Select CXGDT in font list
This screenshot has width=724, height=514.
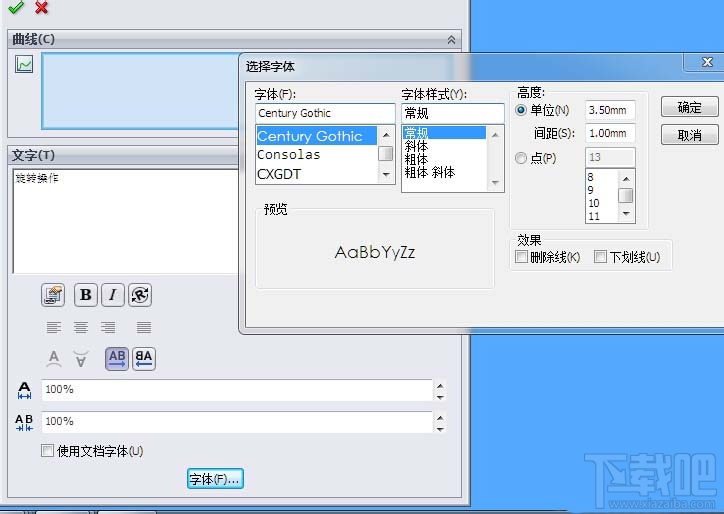tap(317, 174)
